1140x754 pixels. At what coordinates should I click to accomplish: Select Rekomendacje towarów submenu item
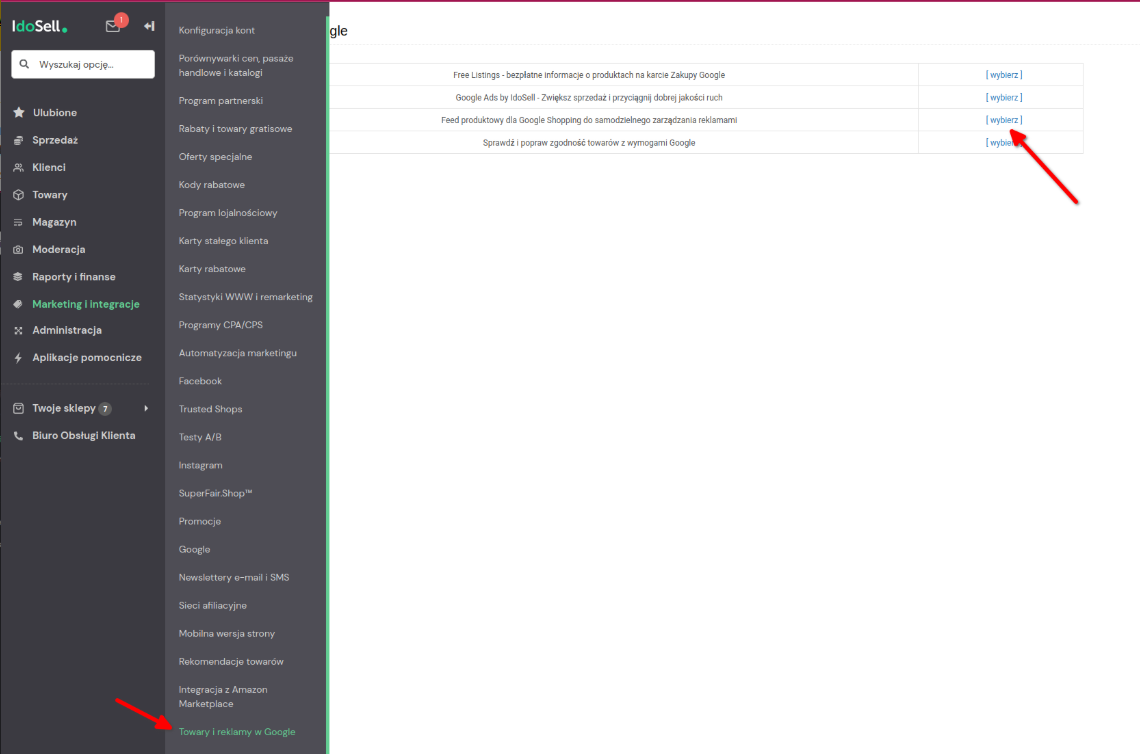click(231, 662)
